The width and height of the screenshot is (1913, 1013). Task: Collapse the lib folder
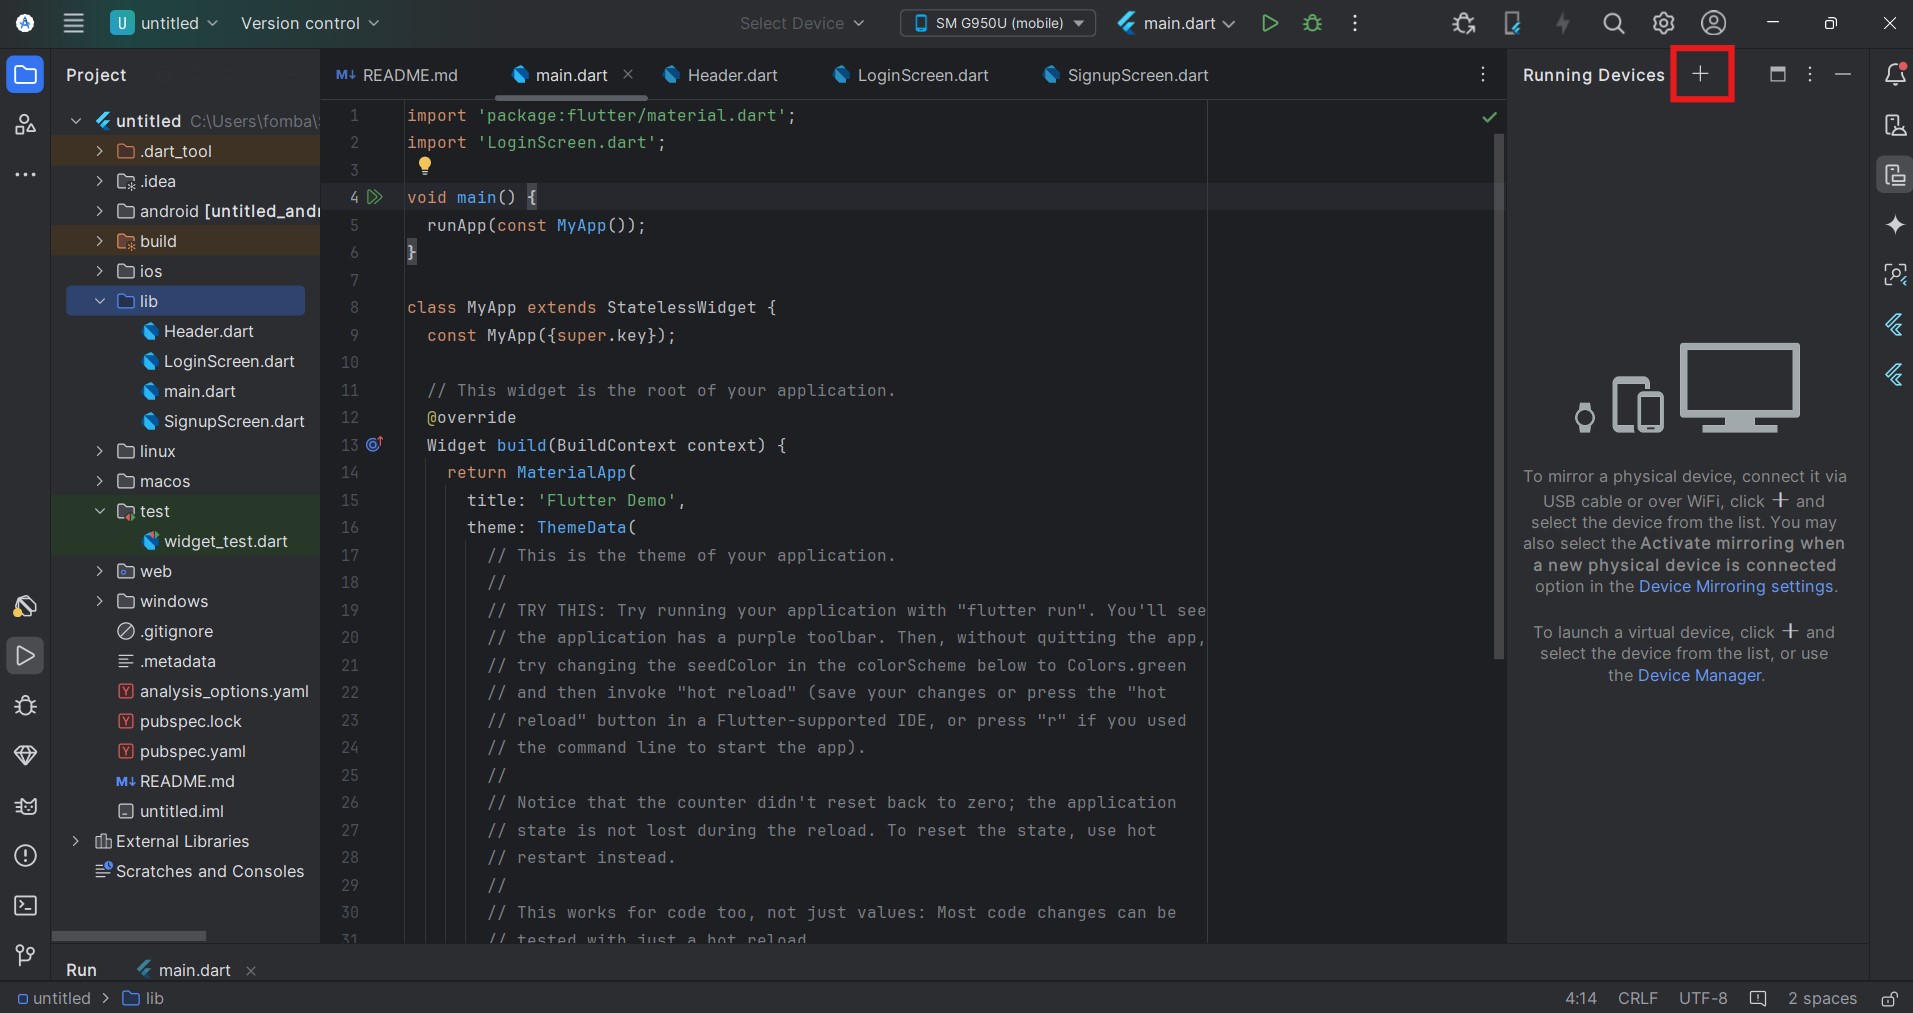click(x=99, y=301)
